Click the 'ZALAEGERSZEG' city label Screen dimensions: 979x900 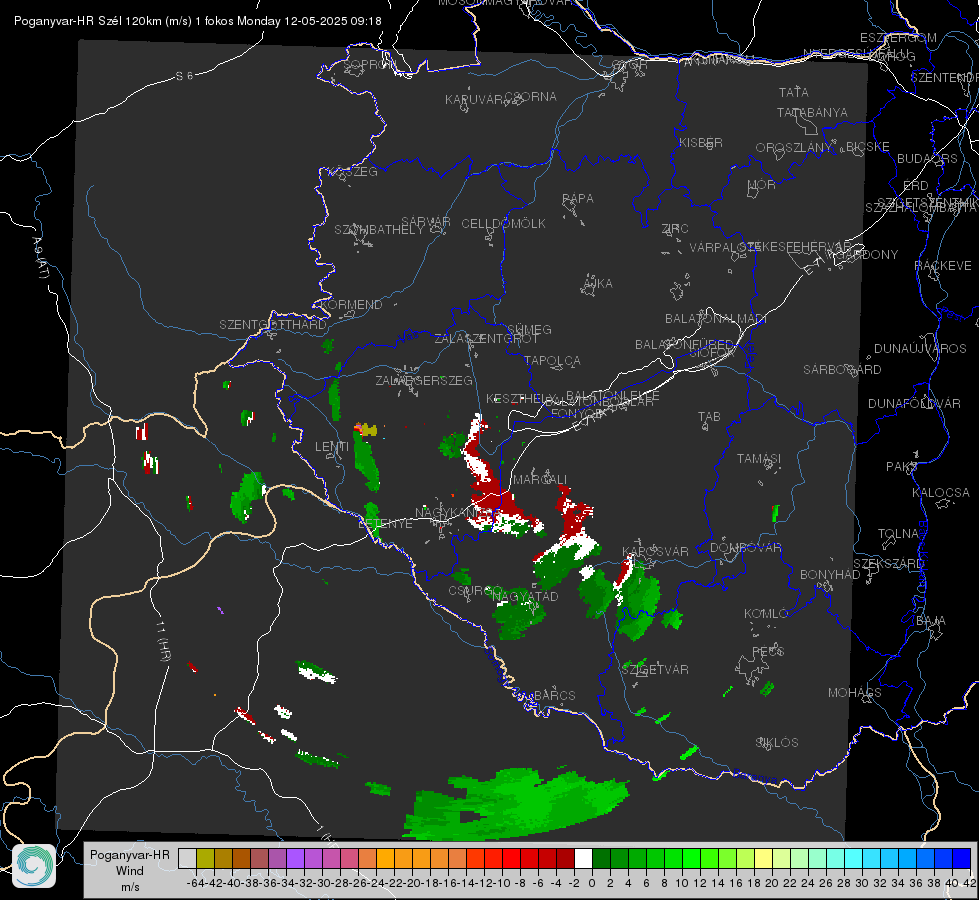pos(424,380)
